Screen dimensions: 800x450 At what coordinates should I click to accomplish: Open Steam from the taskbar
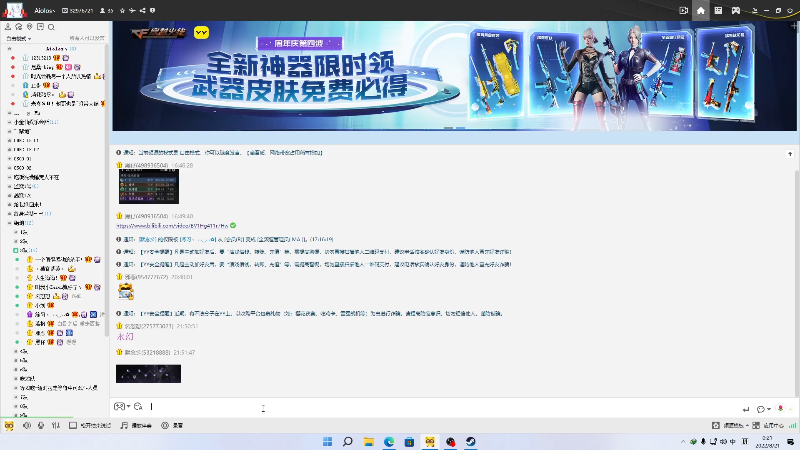[470, 441]
